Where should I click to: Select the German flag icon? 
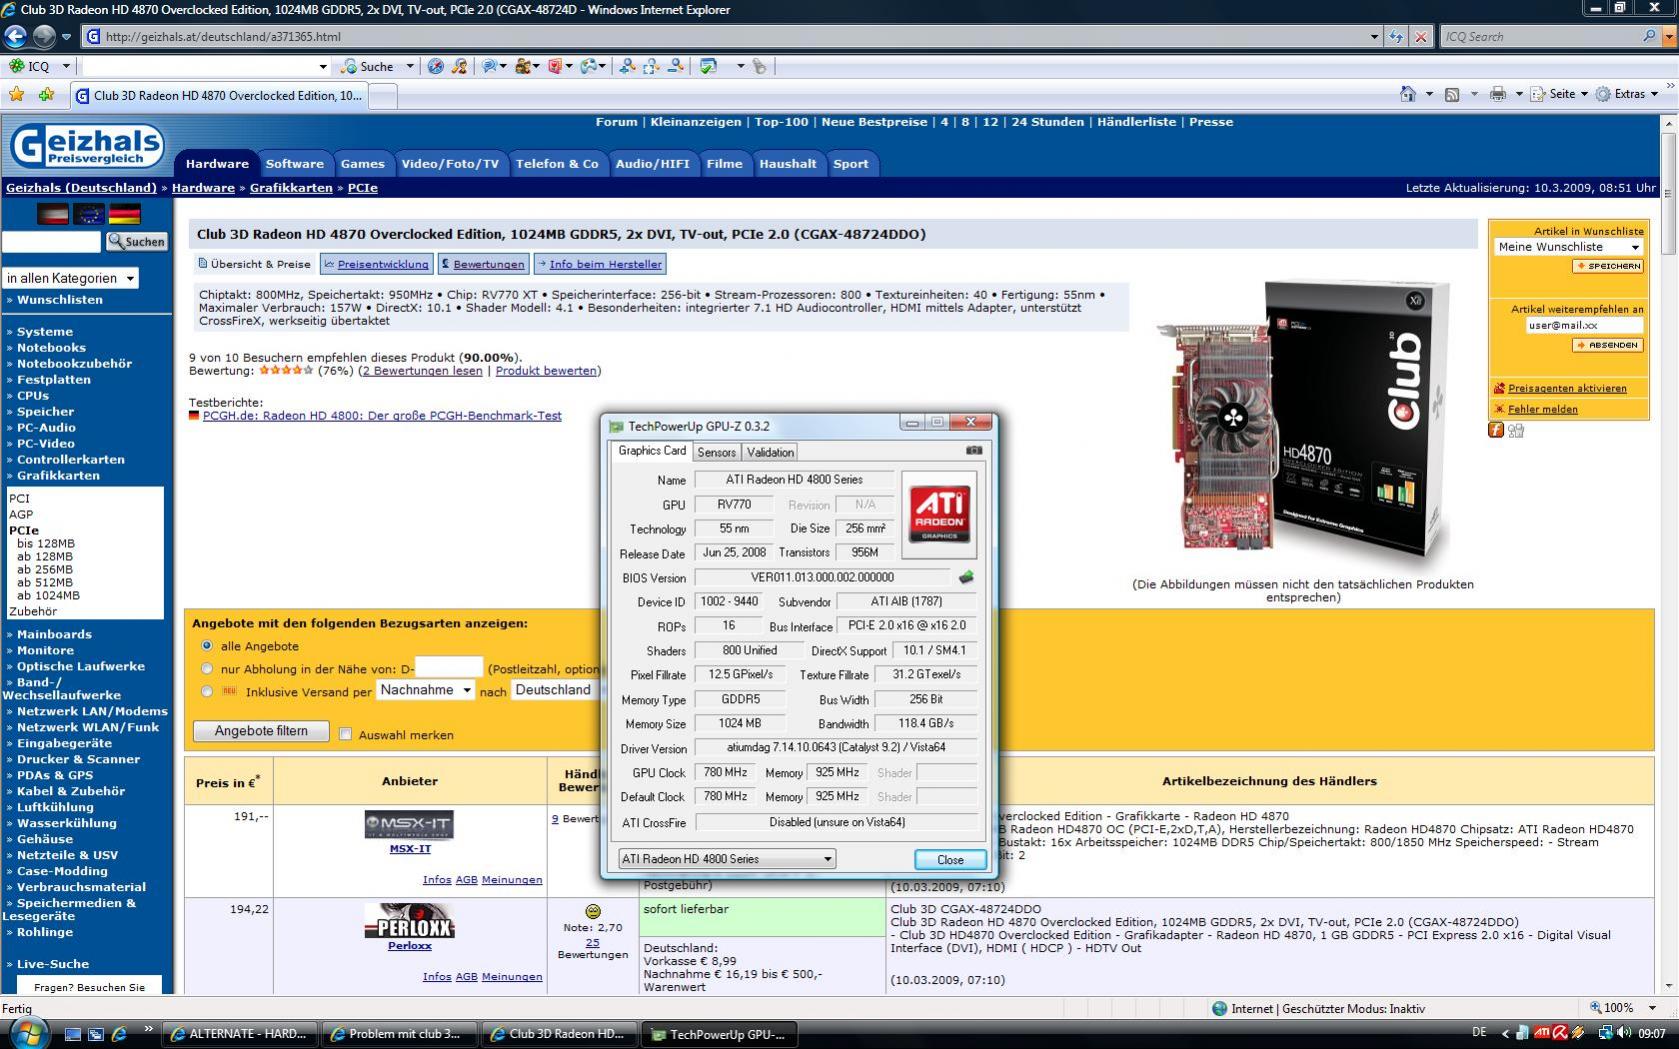pos(125,214)
